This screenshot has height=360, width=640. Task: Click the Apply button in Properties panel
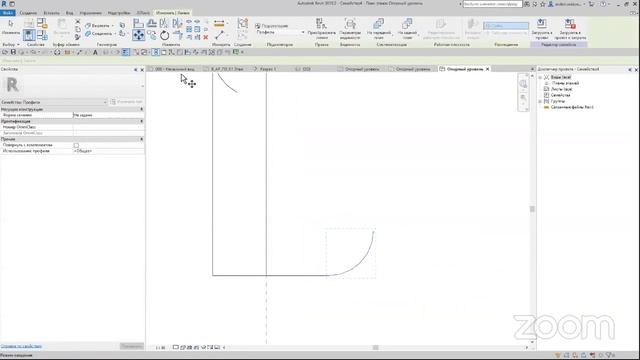tap(131, 346)
